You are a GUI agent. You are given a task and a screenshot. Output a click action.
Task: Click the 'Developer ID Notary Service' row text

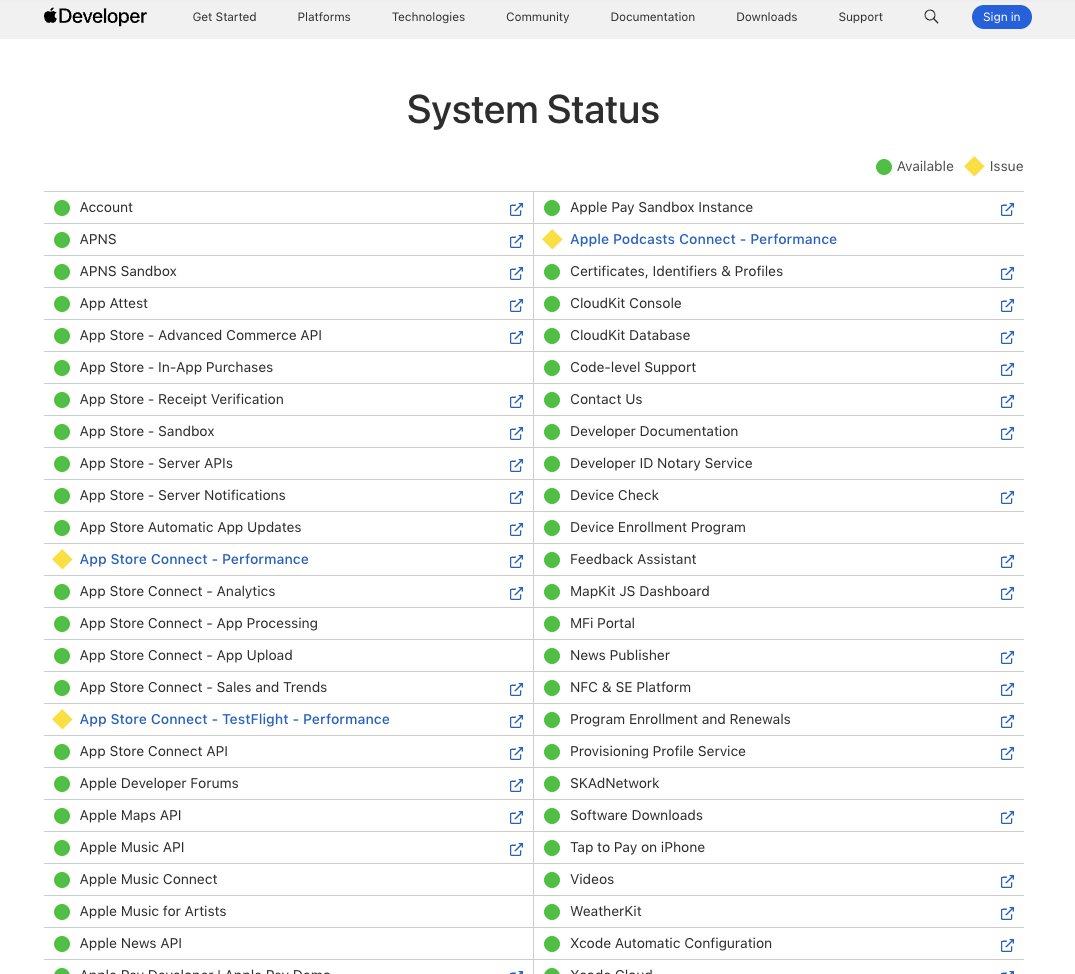pyautogui.click(x=661, y=463)
